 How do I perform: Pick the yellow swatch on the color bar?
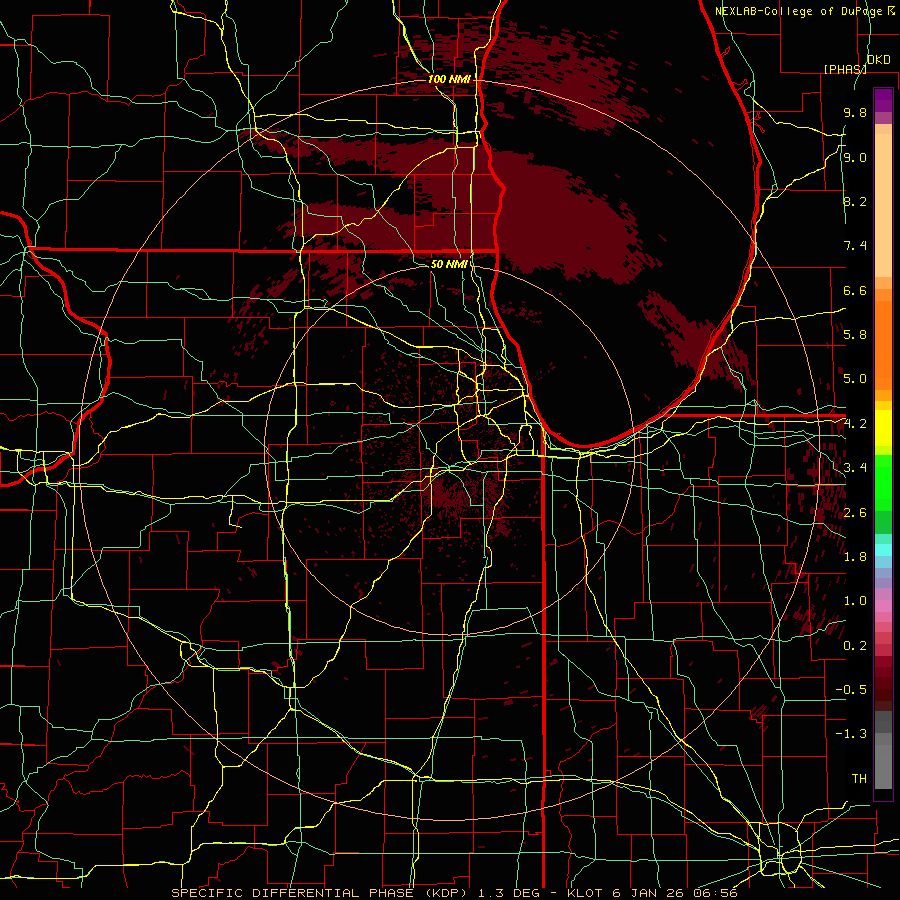883,428
